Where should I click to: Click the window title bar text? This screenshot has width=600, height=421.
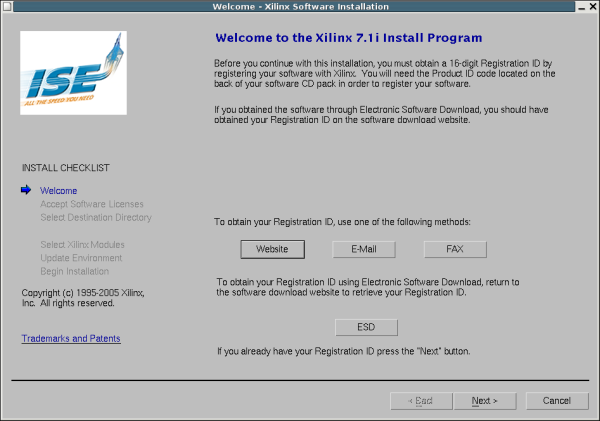click(300, 7)
